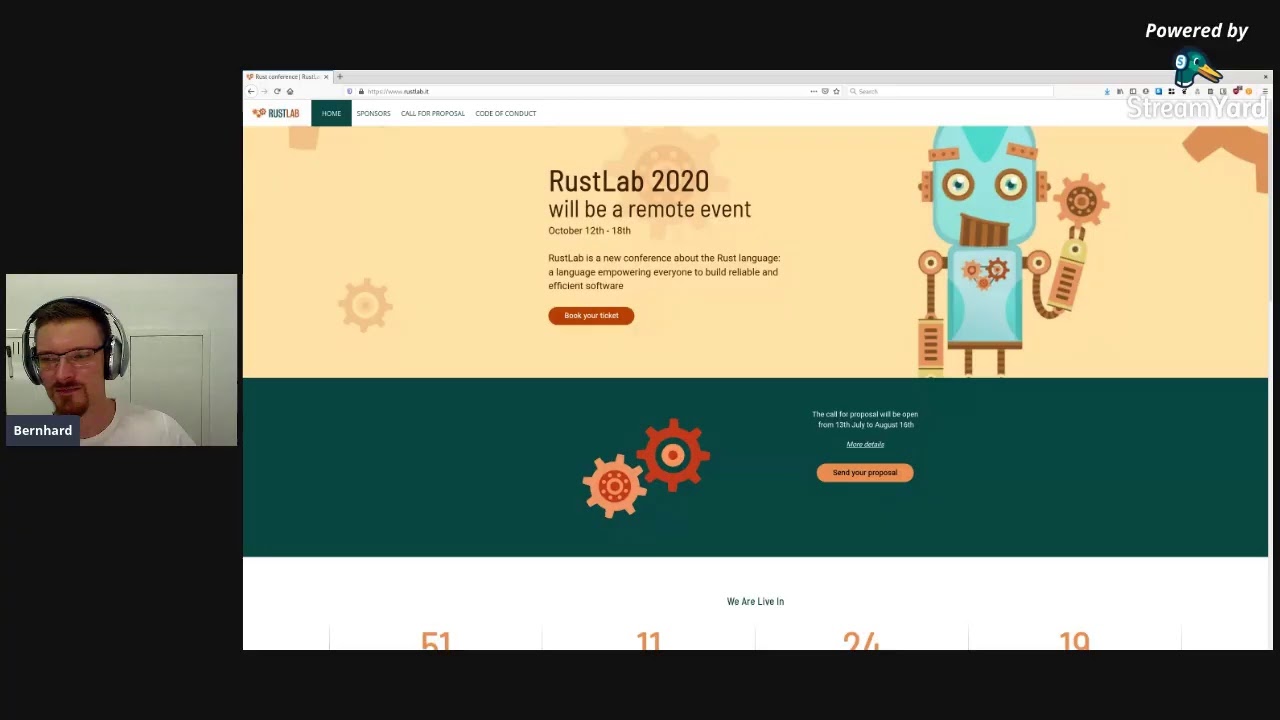Click the 'October 12th - 18th' date text
The image size is (1280, 720).
589,231
